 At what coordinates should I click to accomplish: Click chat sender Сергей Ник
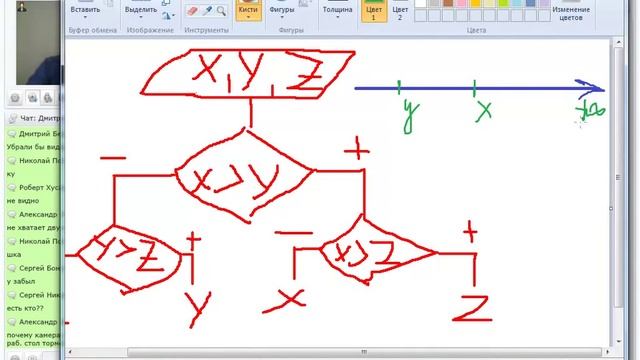[40, 295]
